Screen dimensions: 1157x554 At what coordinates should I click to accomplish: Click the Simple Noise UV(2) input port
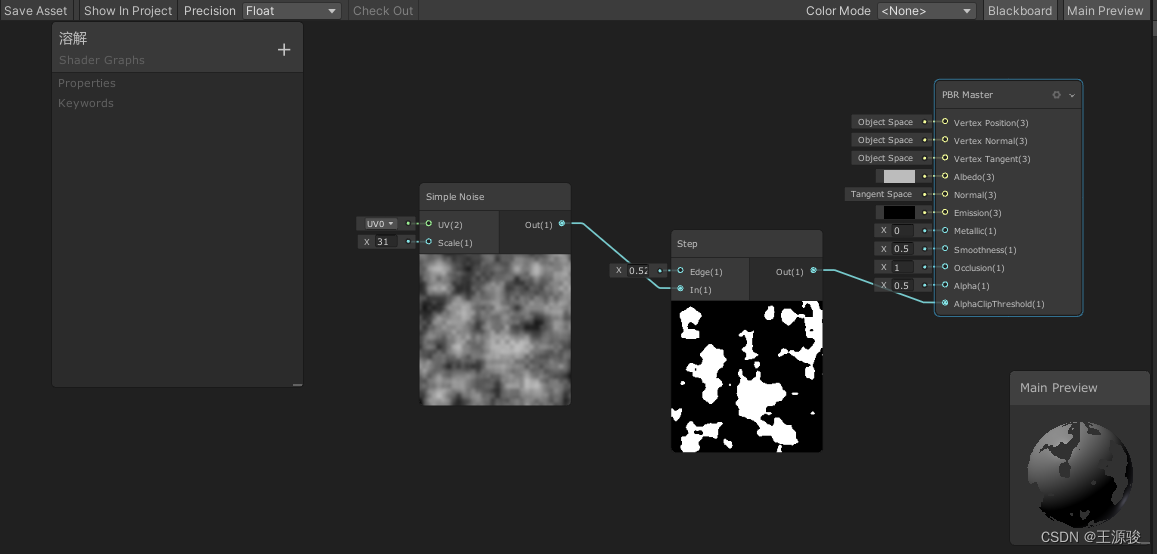point(429,224)
